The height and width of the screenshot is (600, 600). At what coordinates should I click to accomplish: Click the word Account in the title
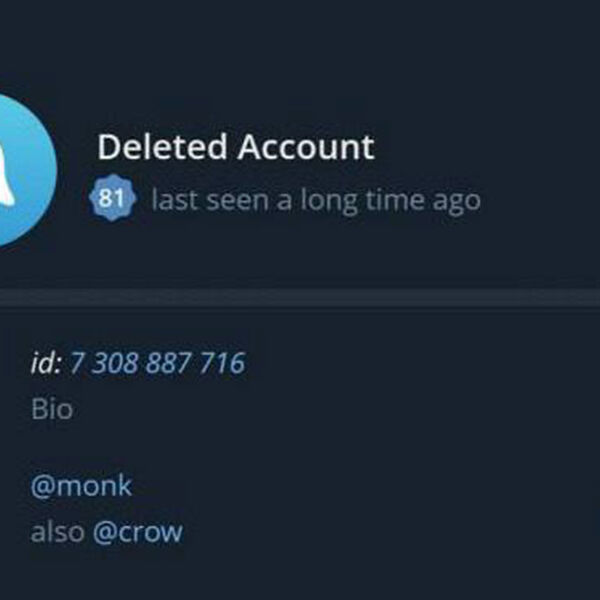(x=306, y=147)
